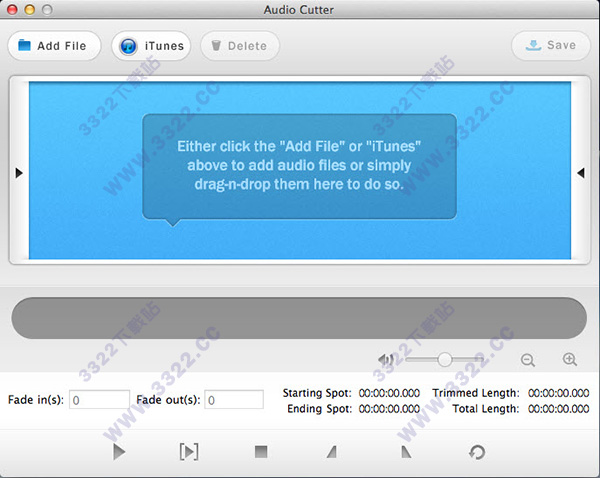Click the trash icon in Delete

coord(216,46)
